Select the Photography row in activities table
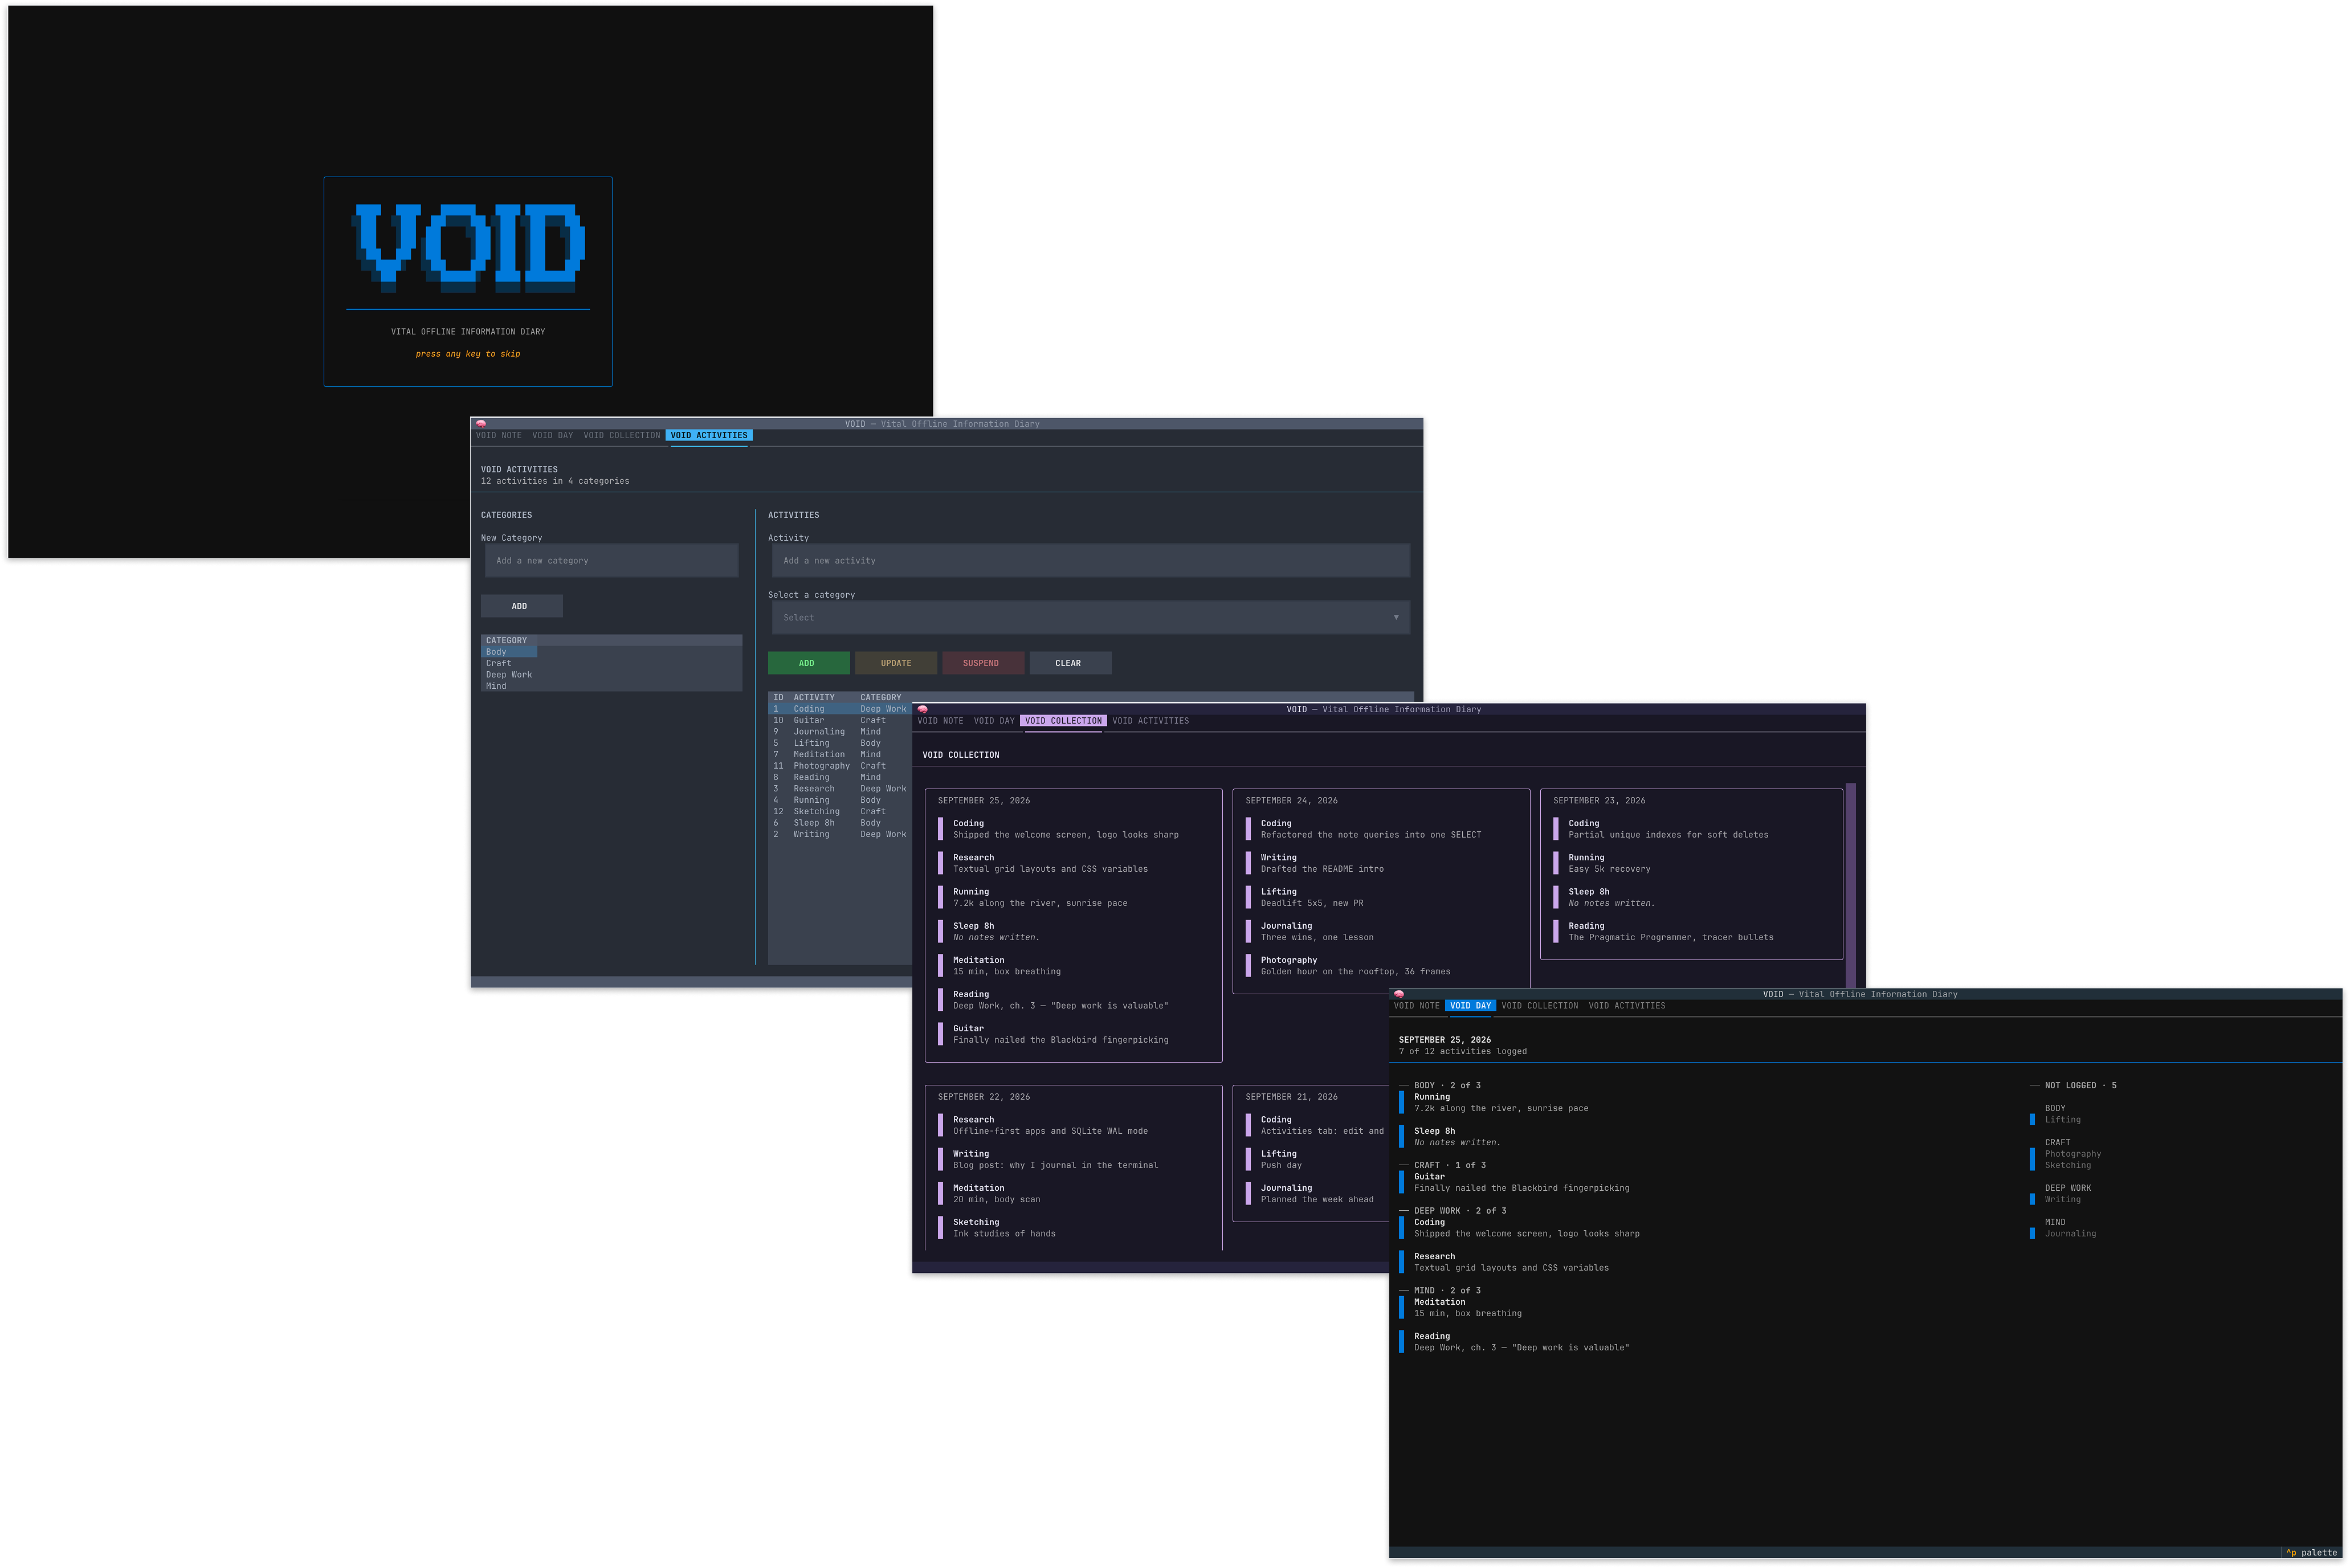The height and width of the screenshot is (1568, 2350). click(x=840, y=766)
